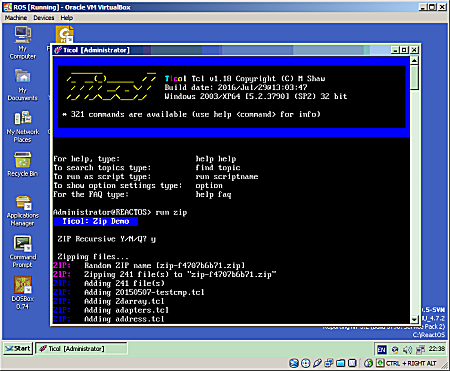Click the VirtualBox host key capture icon
This screenshot has height=371, width=450.
380,363
